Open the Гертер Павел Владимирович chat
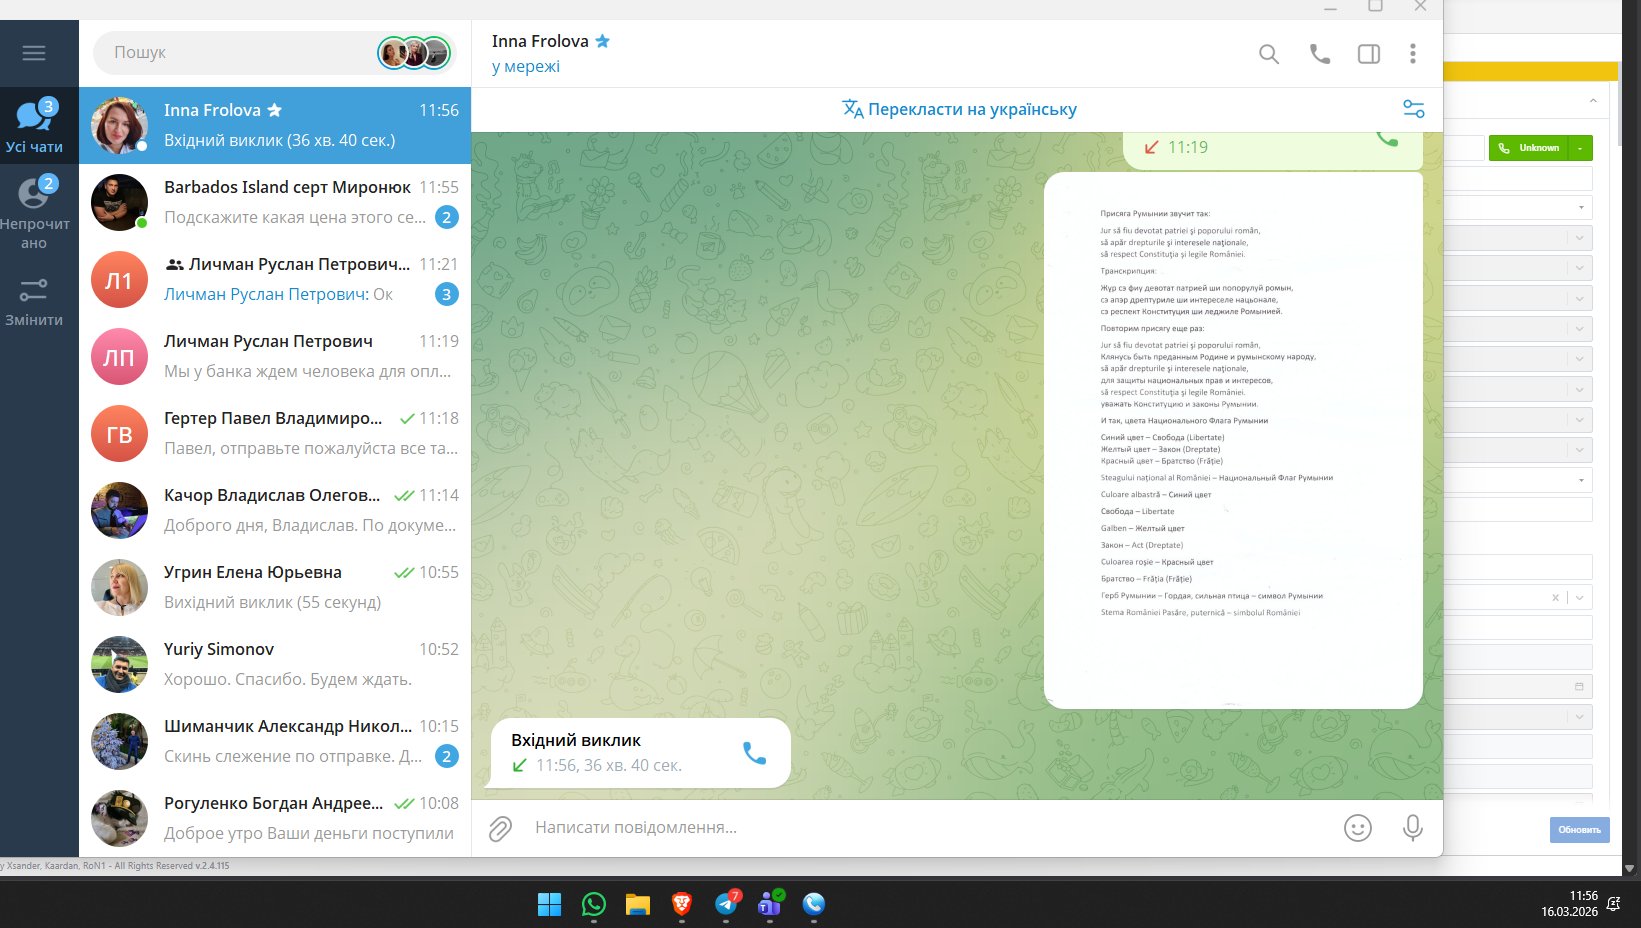 [x=275, y=433]
